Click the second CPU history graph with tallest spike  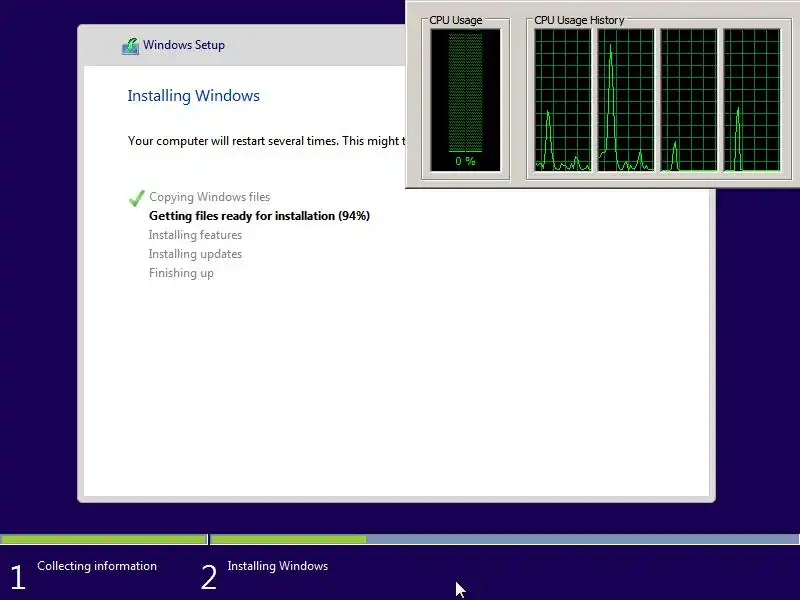(x=626, y=100)
